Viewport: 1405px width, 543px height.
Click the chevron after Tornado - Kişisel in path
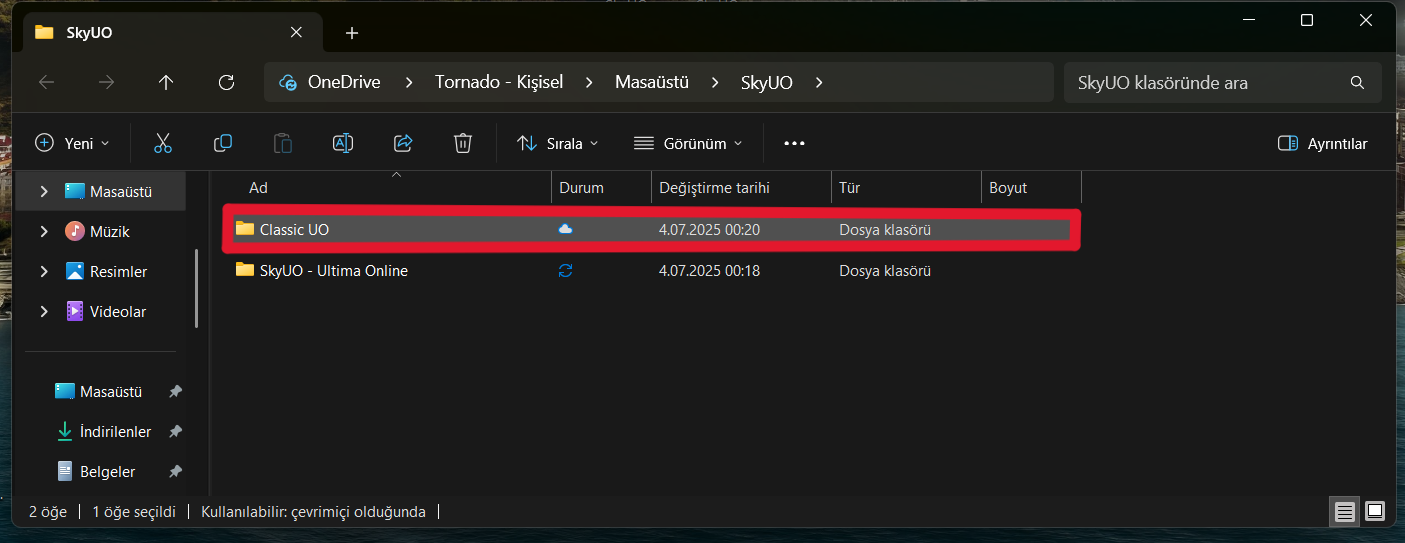click(589, 83)
